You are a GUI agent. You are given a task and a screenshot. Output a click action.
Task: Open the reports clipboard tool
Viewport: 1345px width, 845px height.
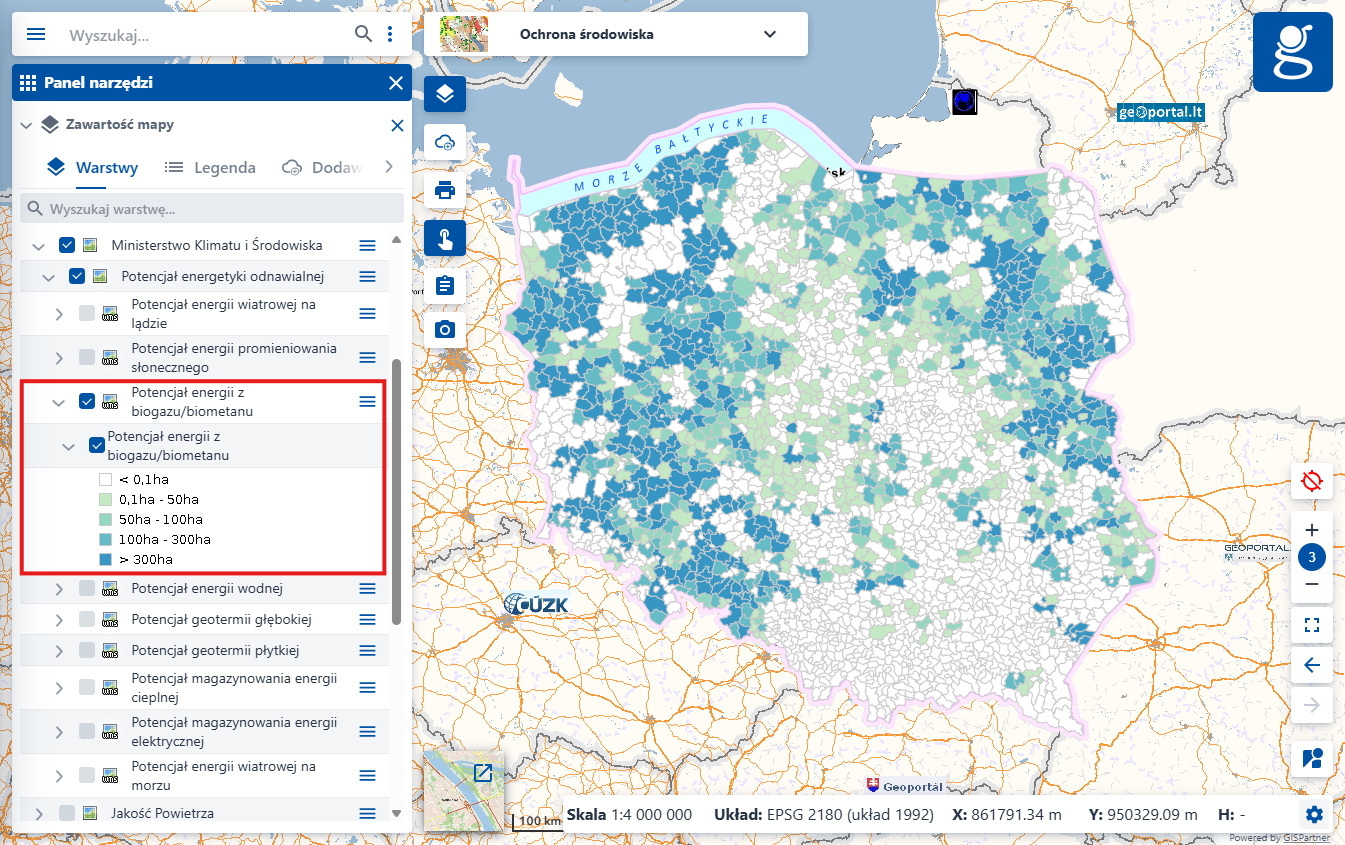pos(444,284)
